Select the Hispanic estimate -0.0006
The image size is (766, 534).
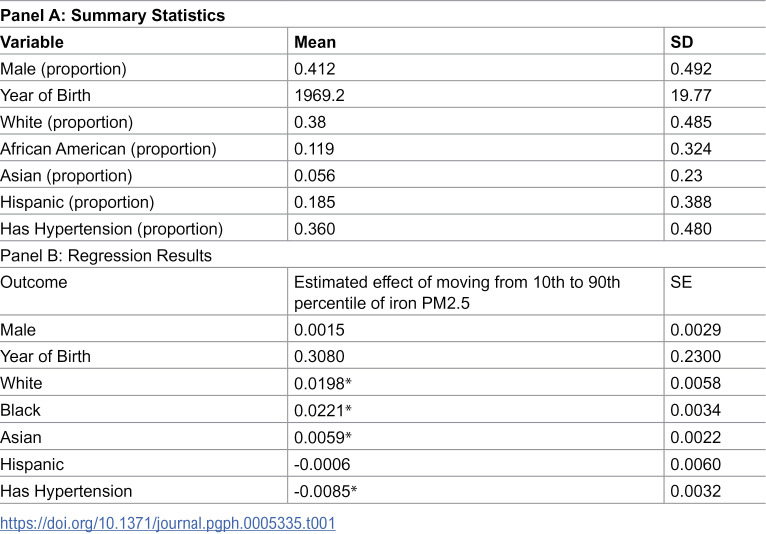[322, 464]
